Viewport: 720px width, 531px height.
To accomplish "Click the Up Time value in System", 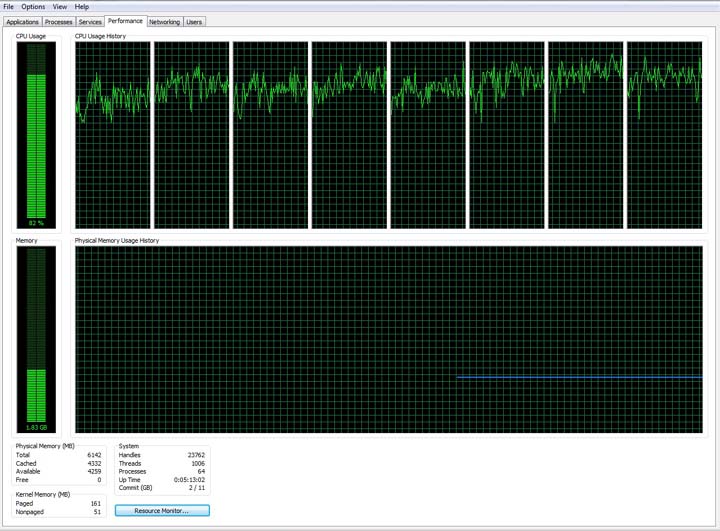I will (190, 480).
